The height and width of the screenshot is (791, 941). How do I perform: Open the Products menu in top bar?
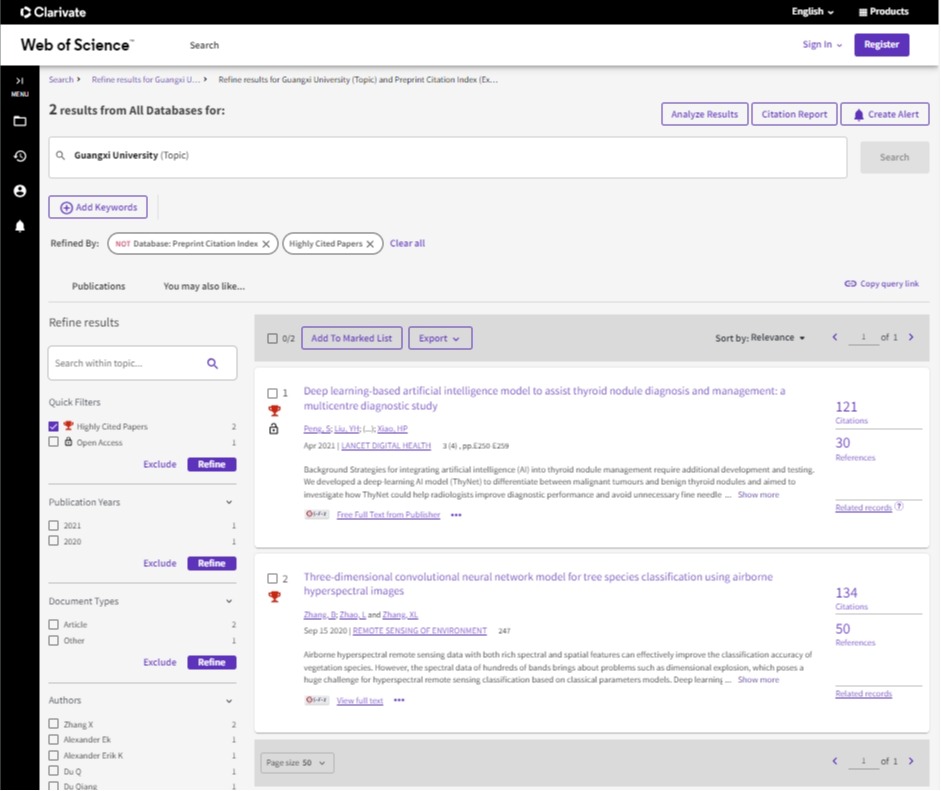coord(884,12)
